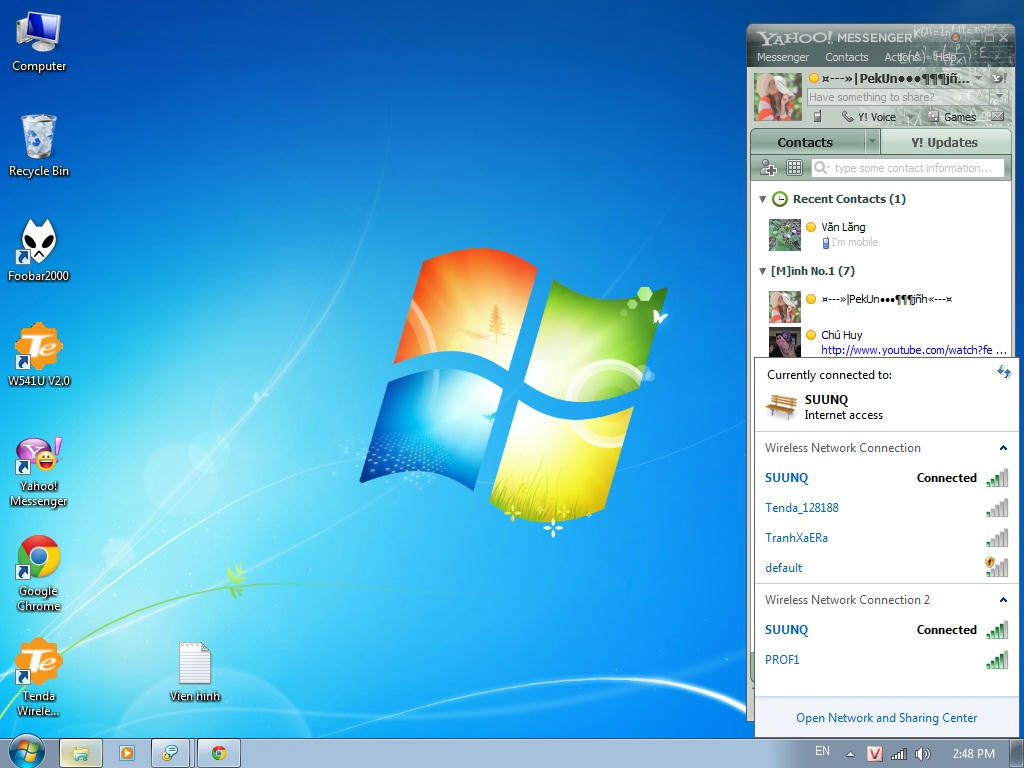Open Vien hinh text file on desktop

195,672
